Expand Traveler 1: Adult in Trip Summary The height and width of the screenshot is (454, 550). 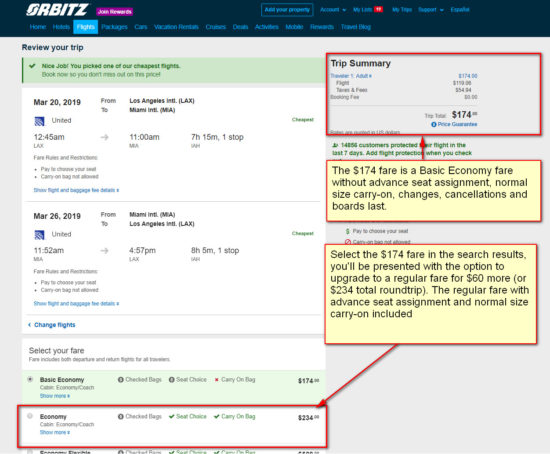point(351,76)
